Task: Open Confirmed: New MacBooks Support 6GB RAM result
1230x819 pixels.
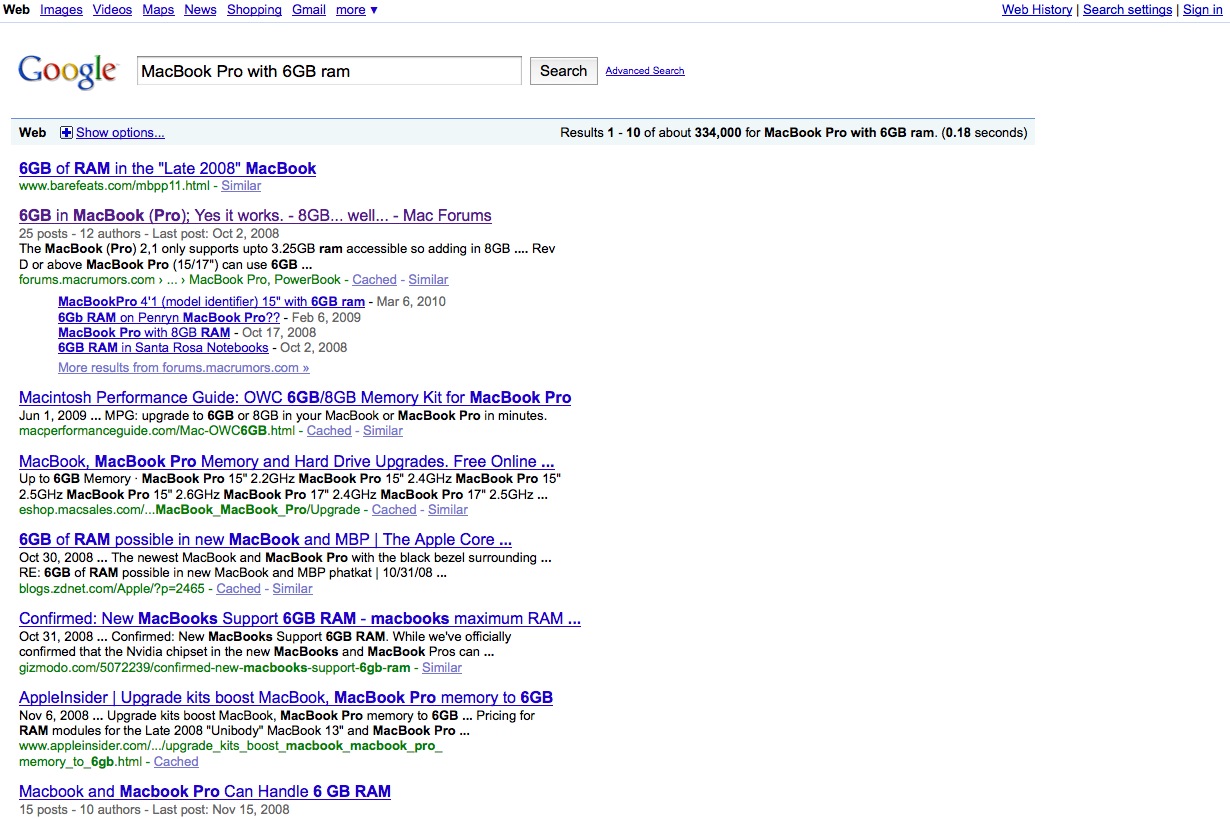Action: tap(300, 619)
